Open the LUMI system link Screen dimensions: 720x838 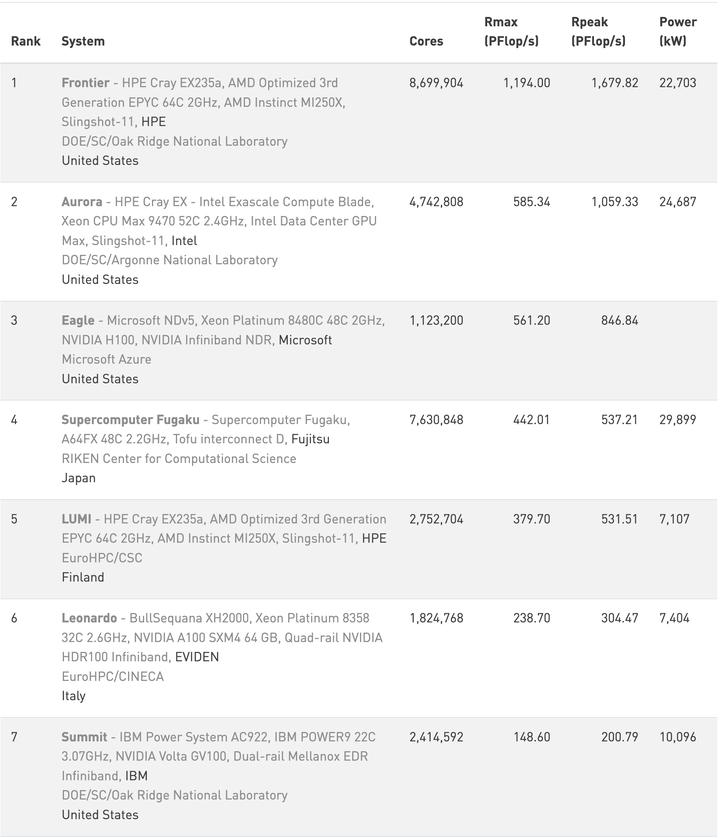(x=76, y=519)
